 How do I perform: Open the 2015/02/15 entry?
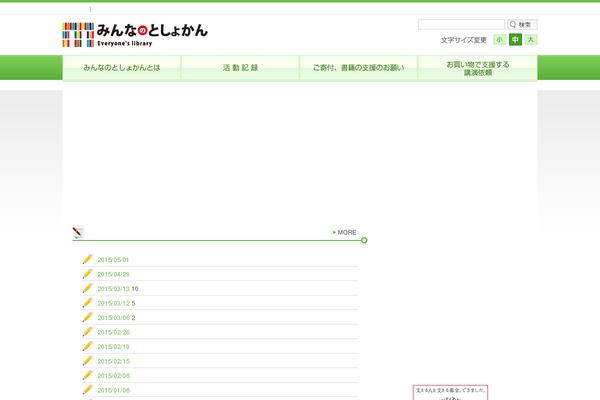[114, 362]
